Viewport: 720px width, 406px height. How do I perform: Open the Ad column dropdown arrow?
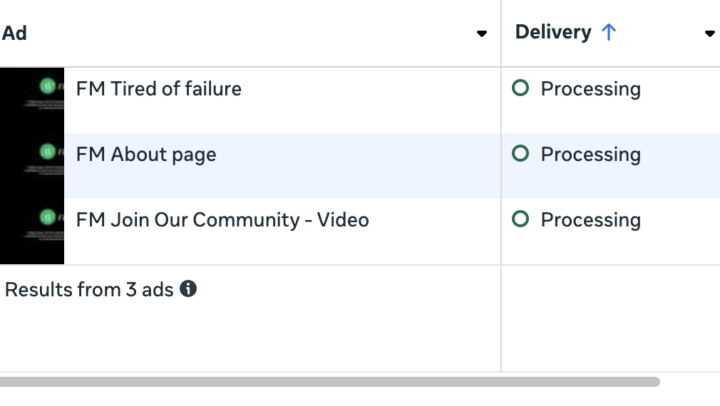point(482,34)
